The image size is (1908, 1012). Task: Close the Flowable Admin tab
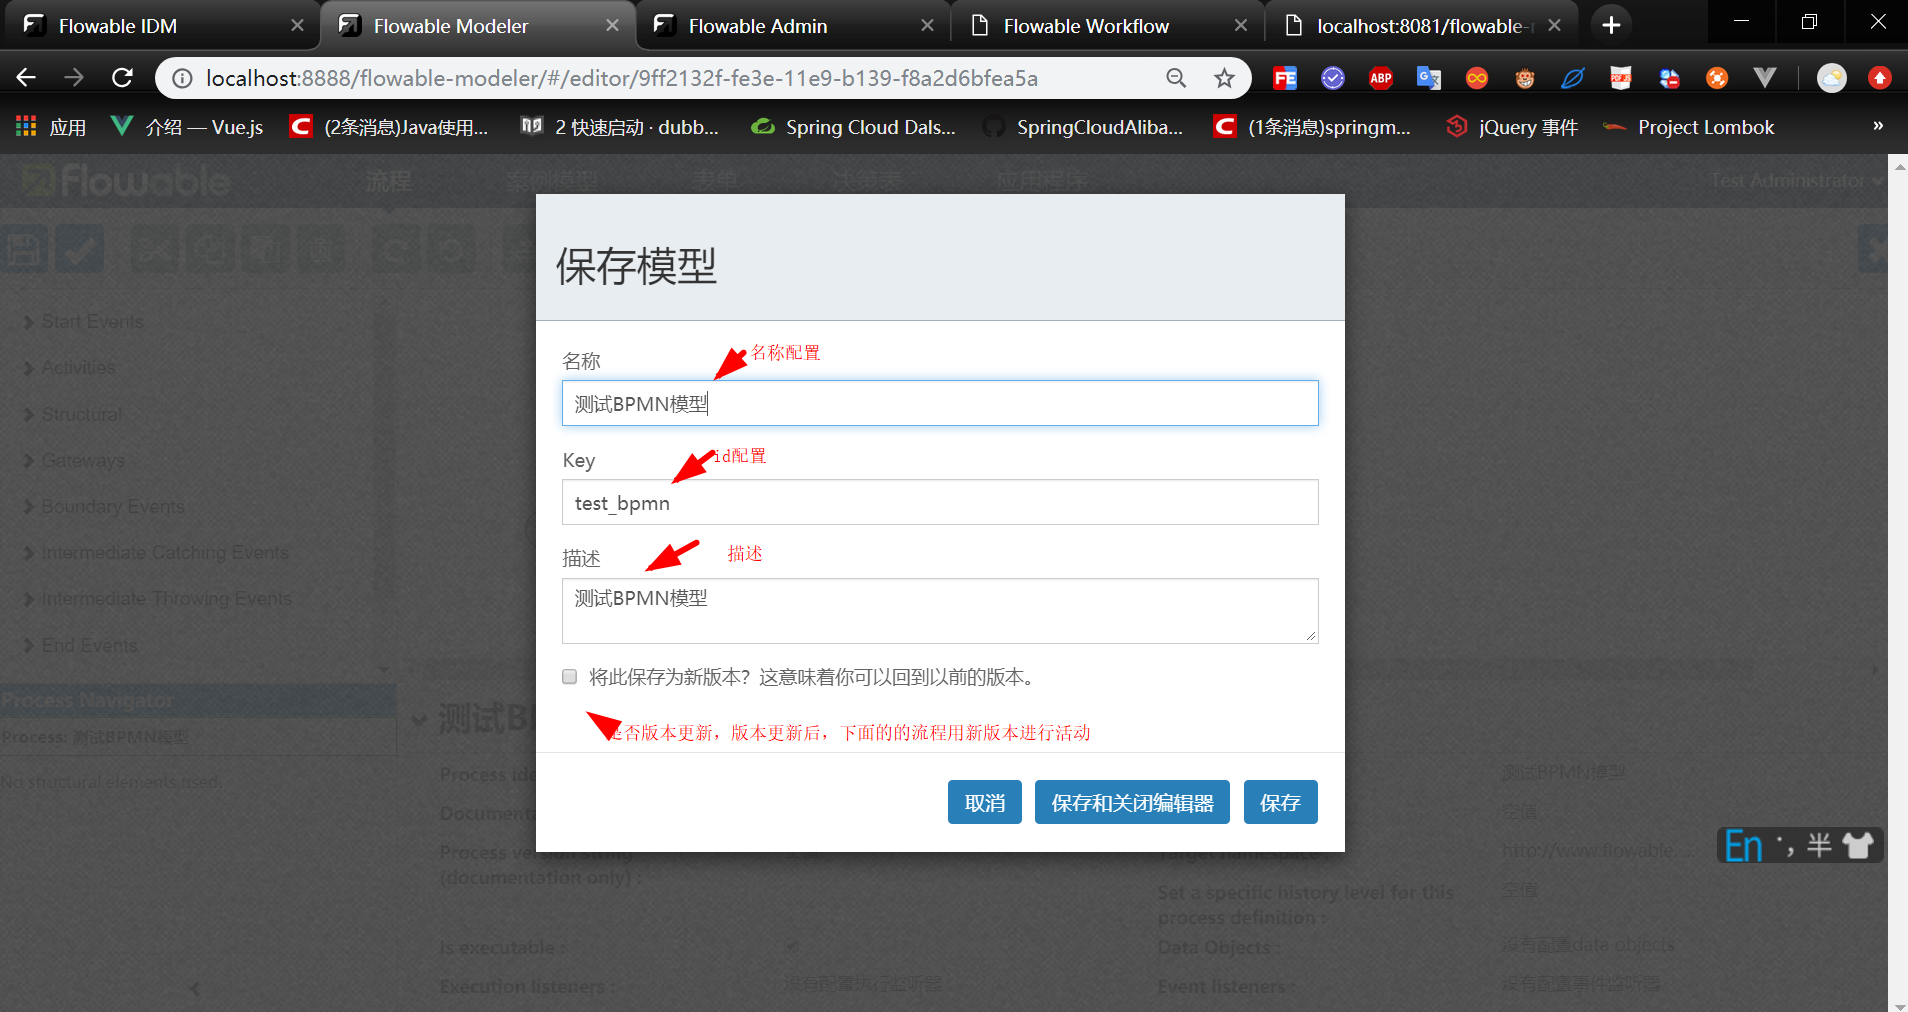(927, 26)
